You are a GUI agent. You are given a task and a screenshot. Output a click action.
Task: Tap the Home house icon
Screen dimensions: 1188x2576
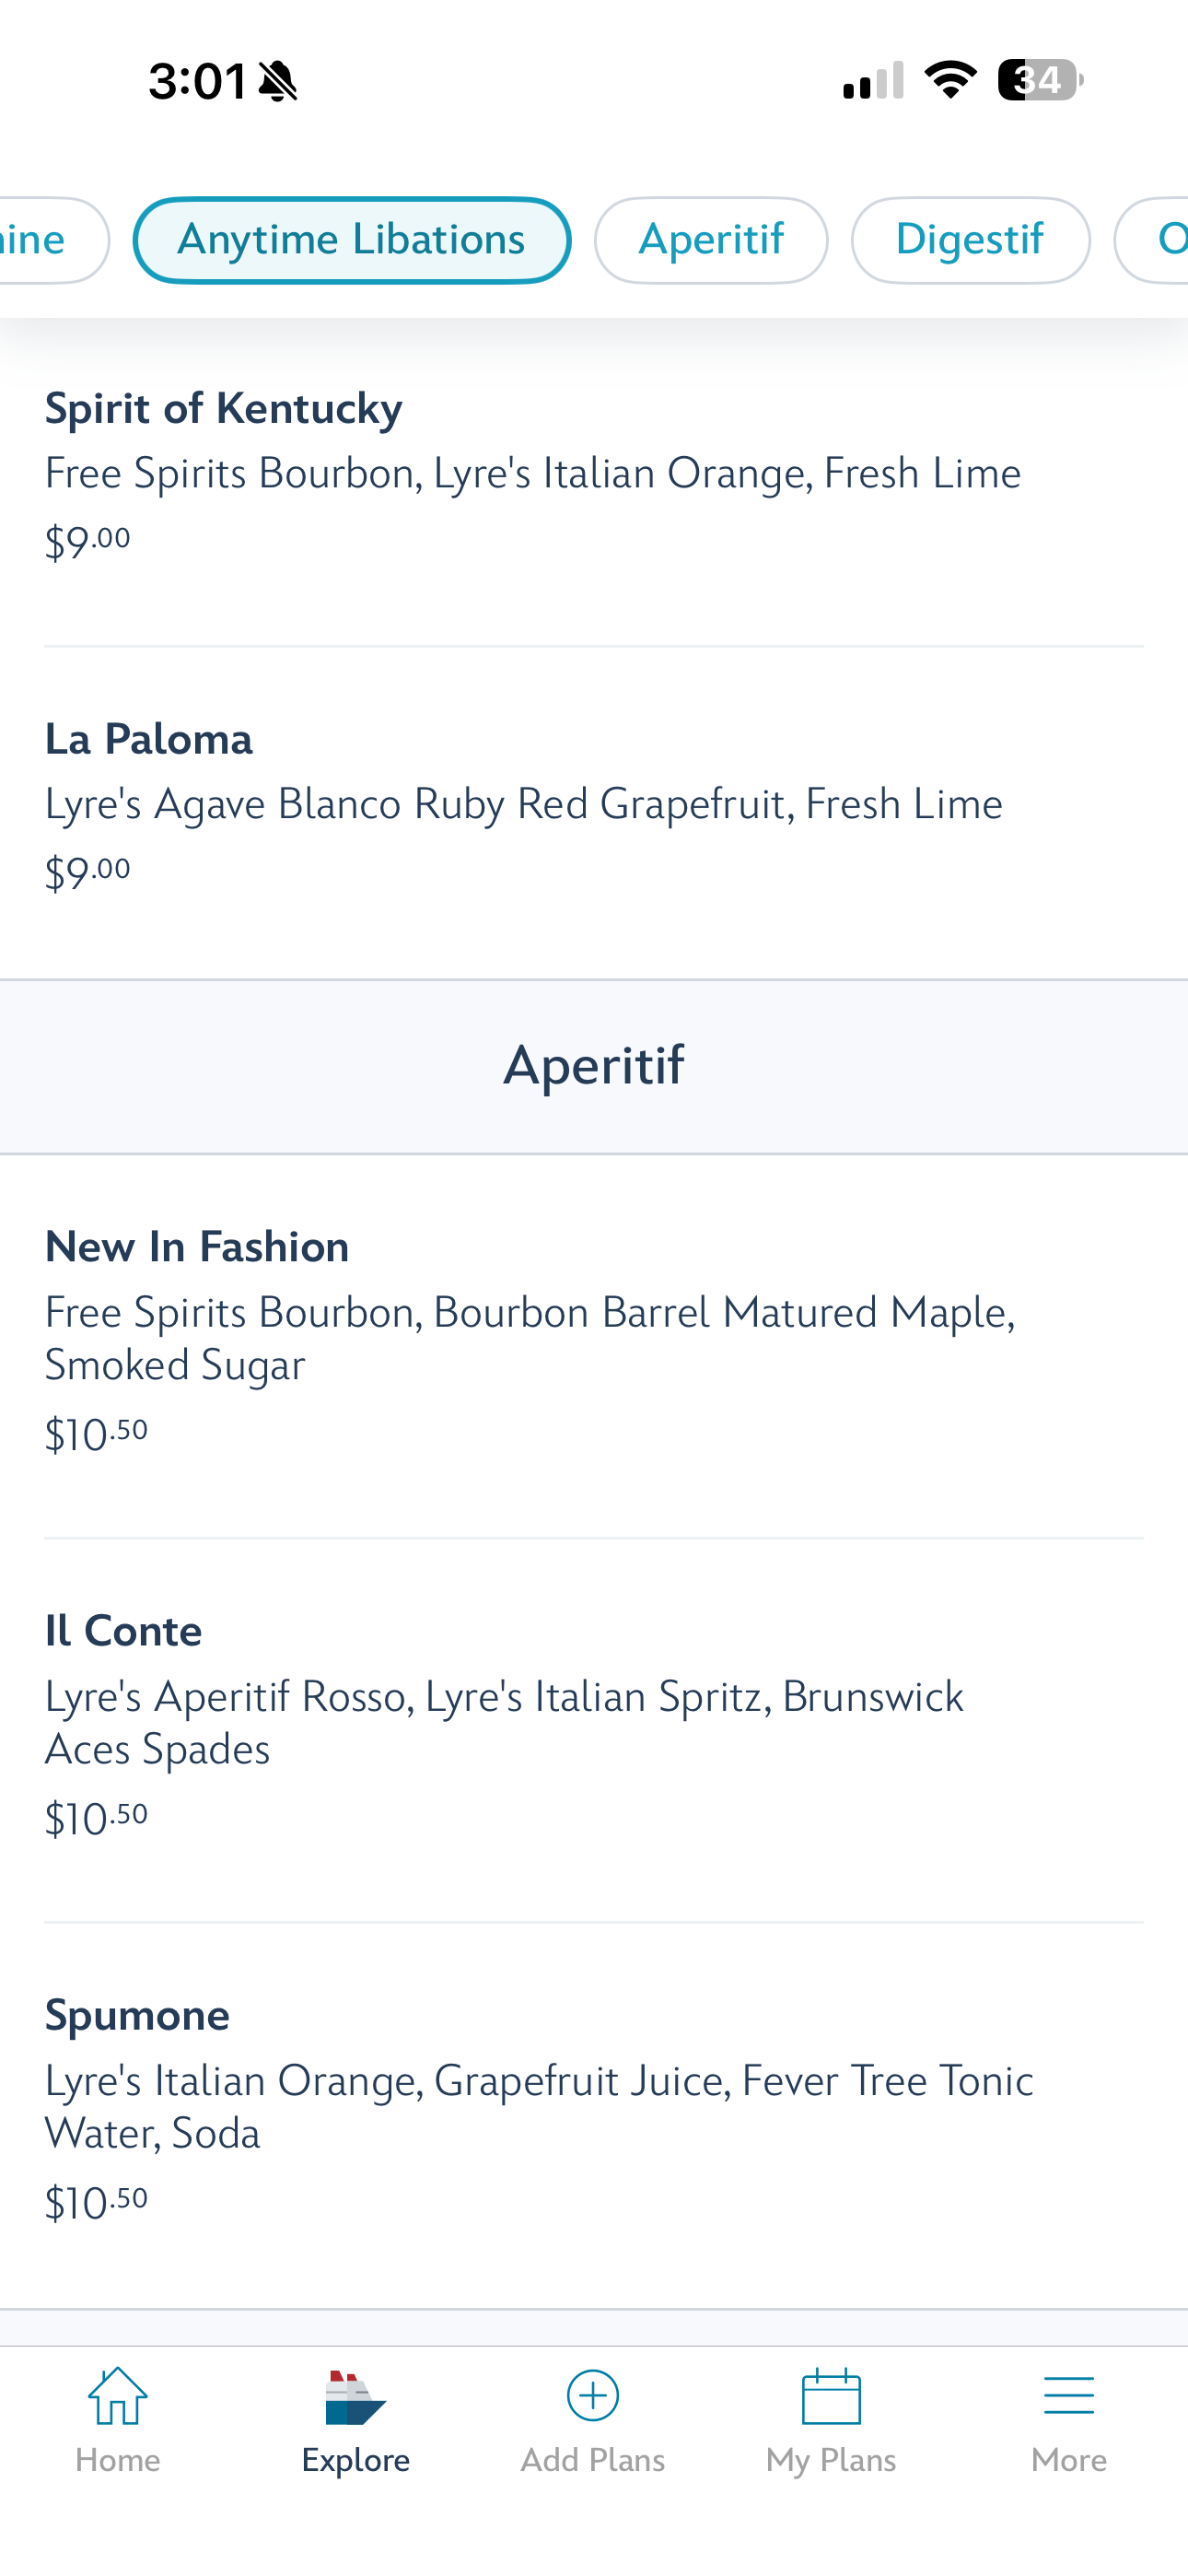pos(118,2396)
